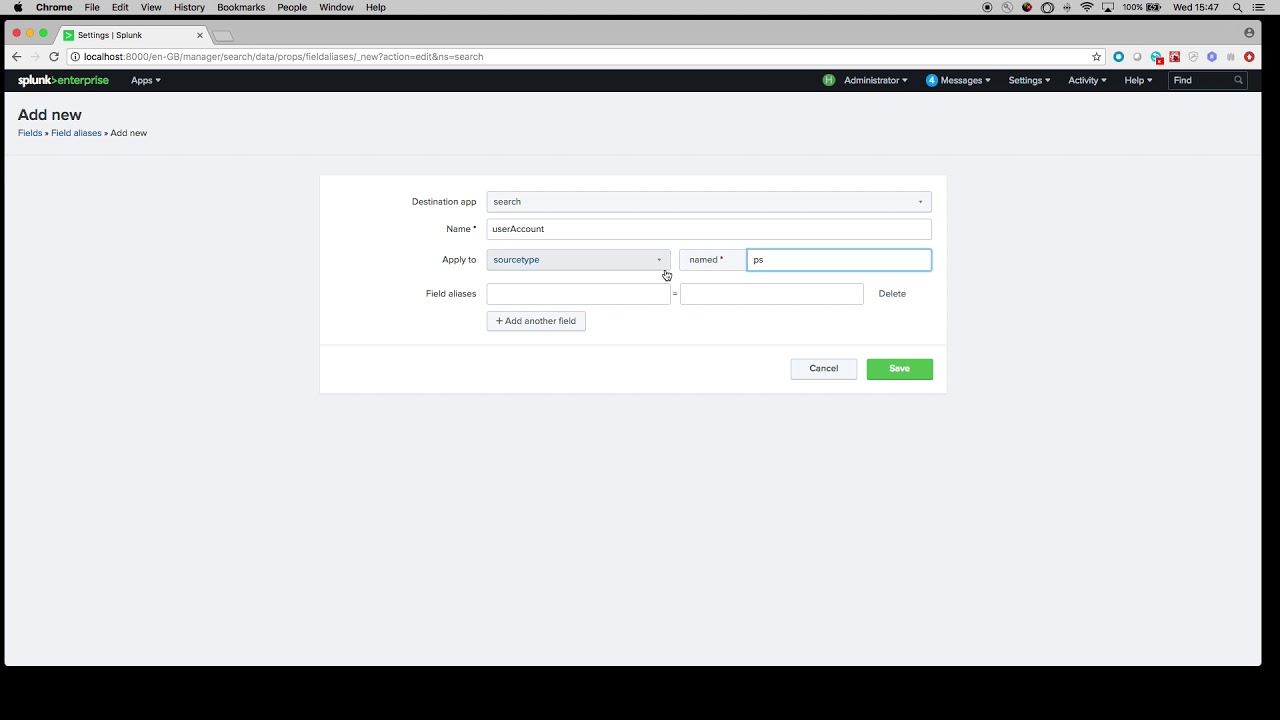Save the new field alias
1280x720 pixels.
pos(900,369)
